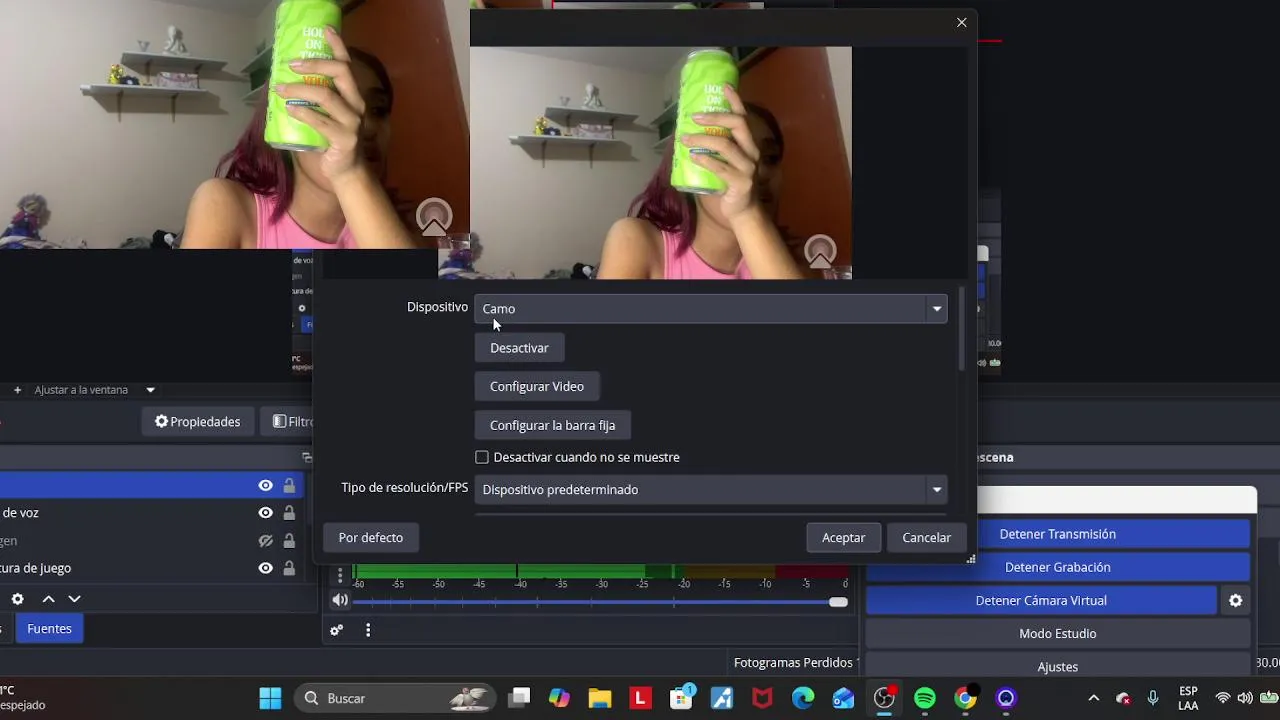Open Outlook mail taskbar icon
This screenshot has height=720, width=1280.
click(843, 698)
